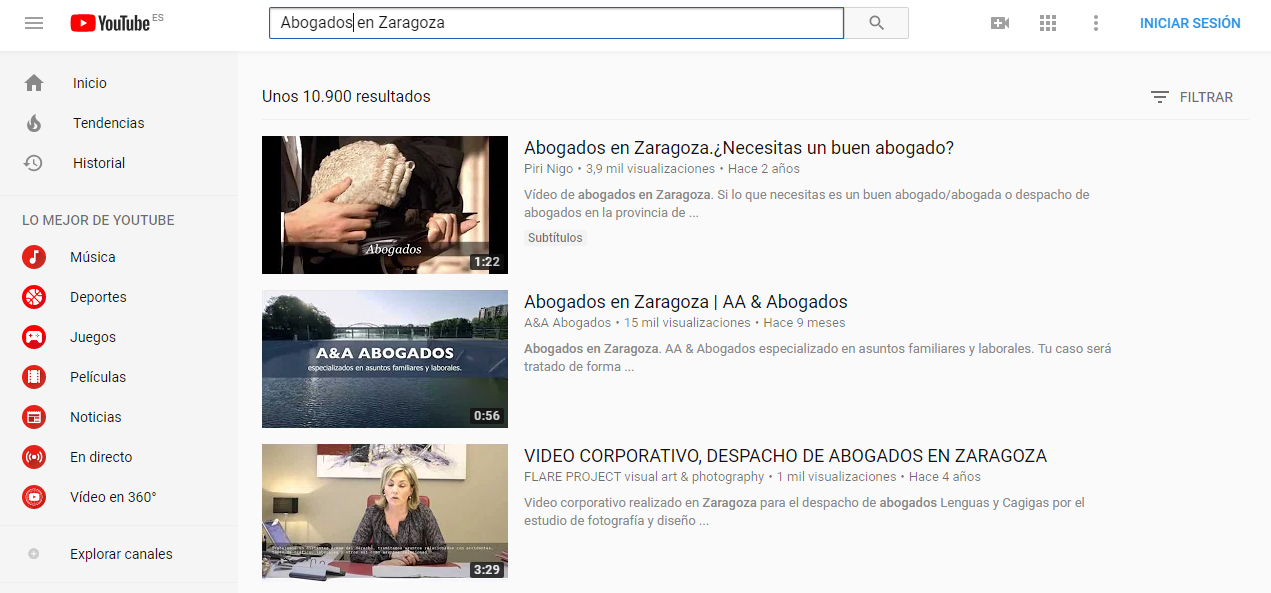Open the three-dot settings menu
The image size is (1271, 593).
point(1096,22)
